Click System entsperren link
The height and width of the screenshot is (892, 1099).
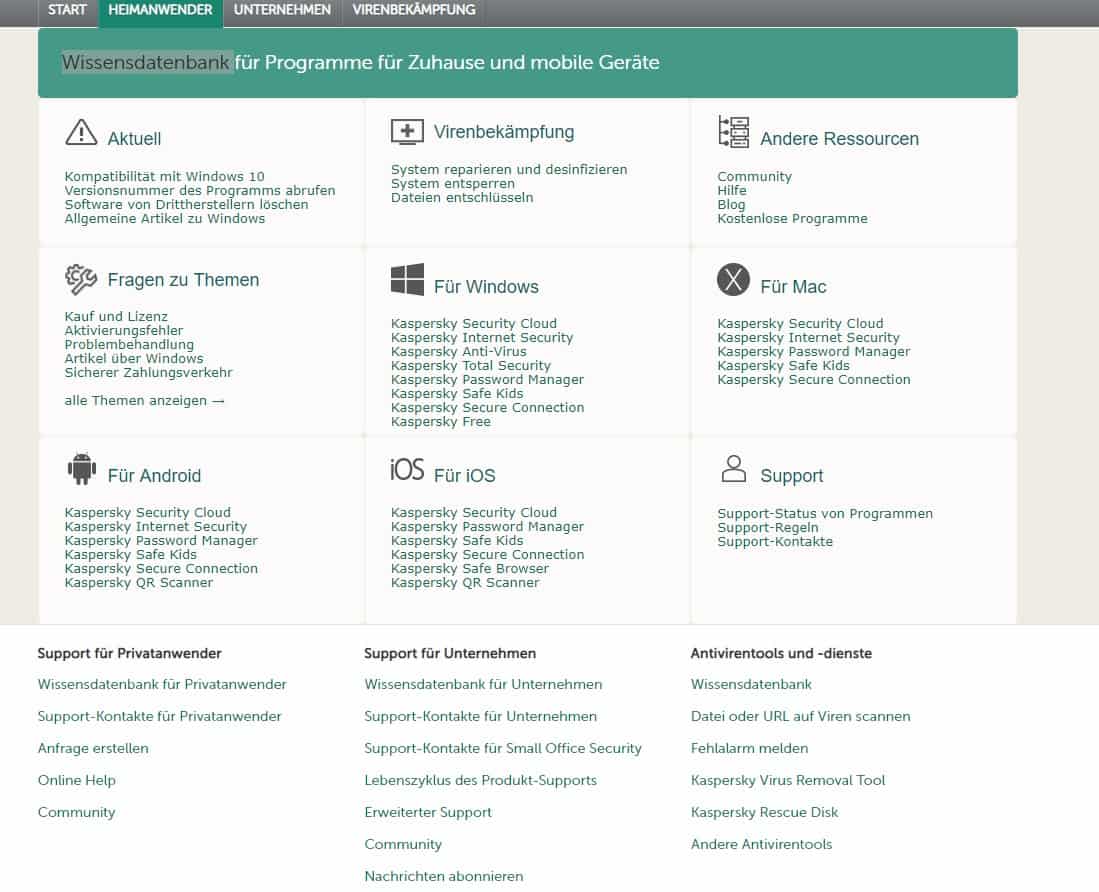[x=453, y=183]
